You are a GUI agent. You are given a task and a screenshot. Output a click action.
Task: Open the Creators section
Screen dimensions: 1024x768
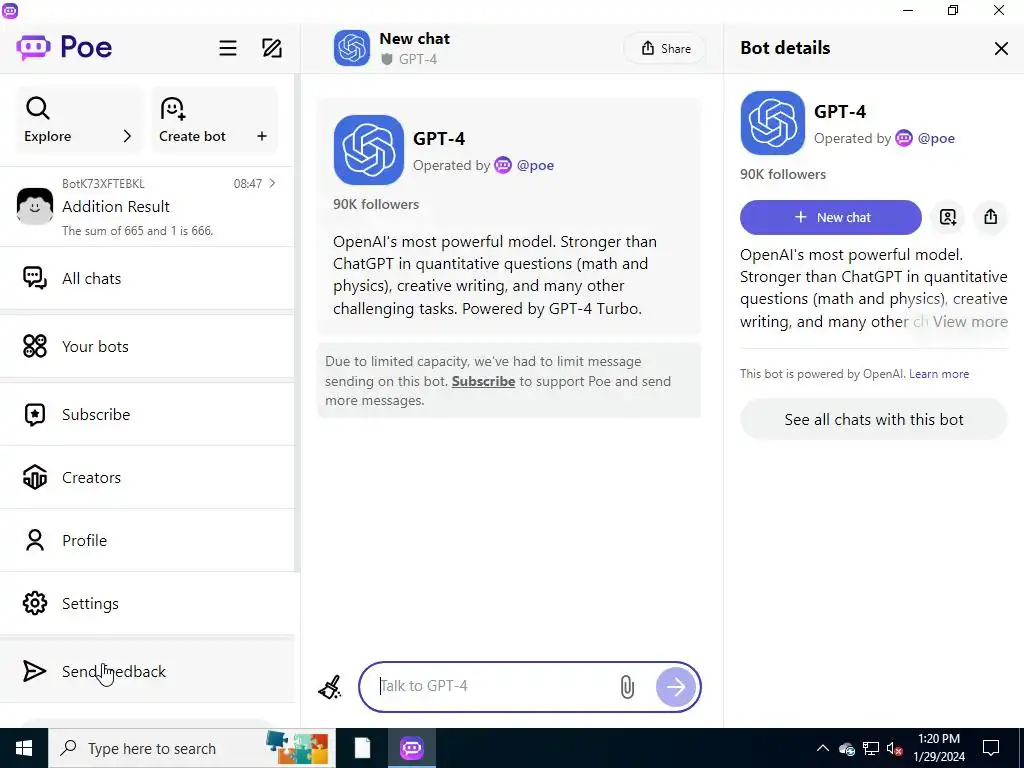tap(147, 477)
